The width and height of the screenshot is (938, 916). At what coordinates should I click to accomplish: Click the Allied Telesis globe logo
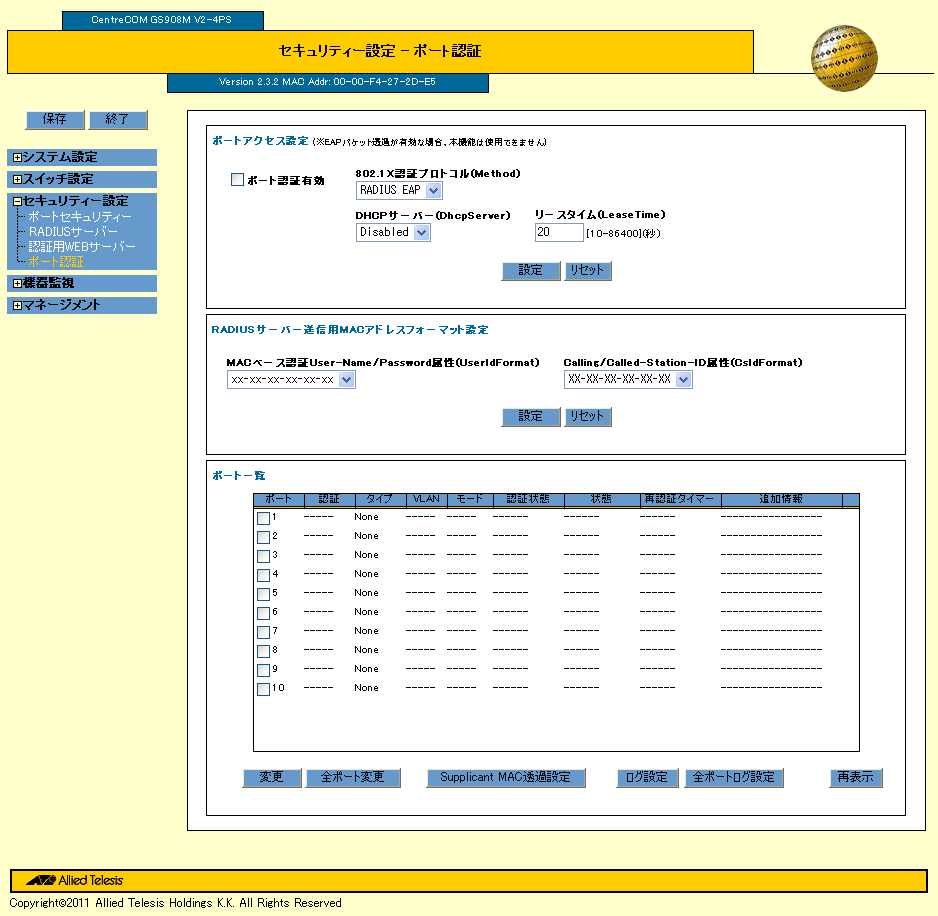(x=843, y=58)
